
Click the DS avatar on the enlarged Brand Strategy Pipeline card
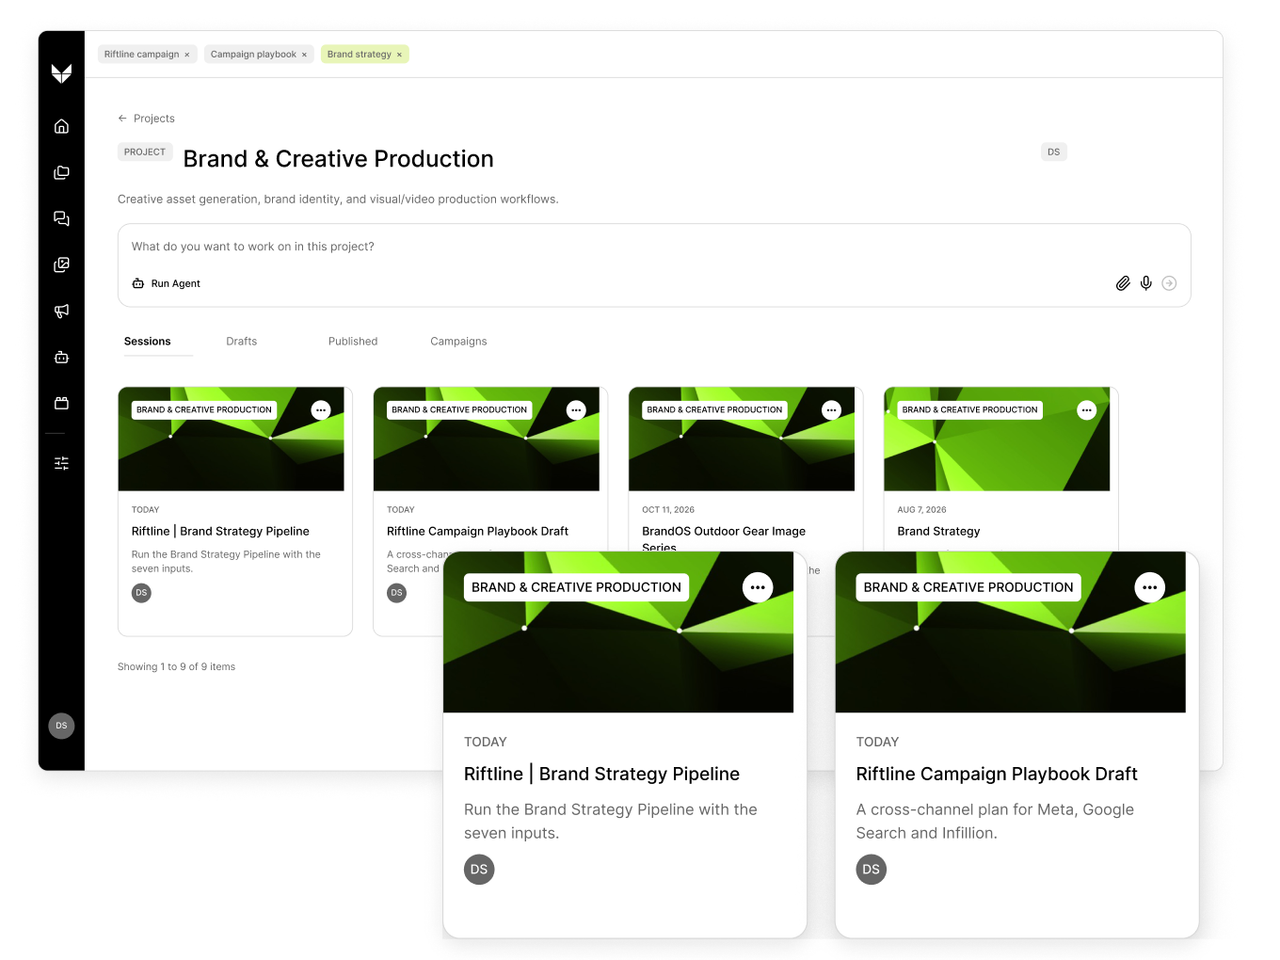(479, 869)
